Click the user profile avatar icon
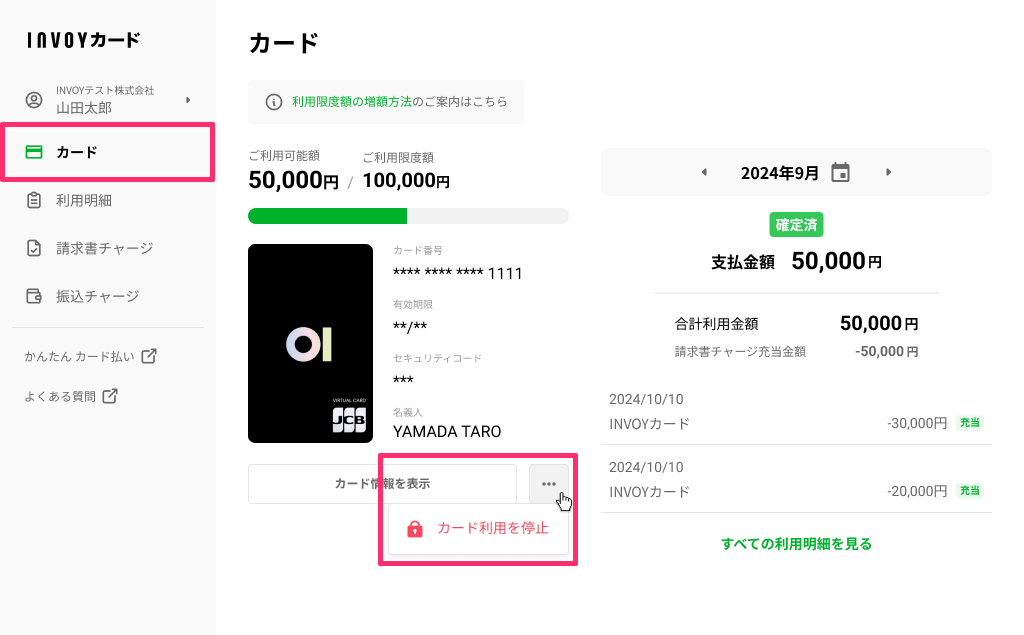The image size is (1024, 635). tap(34, 100)
